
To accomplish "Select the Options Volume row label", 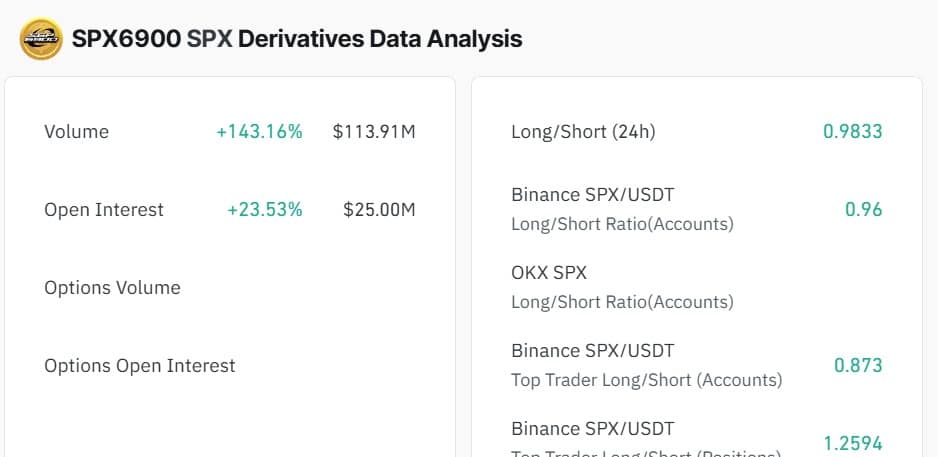I will [x=112, y=288].
